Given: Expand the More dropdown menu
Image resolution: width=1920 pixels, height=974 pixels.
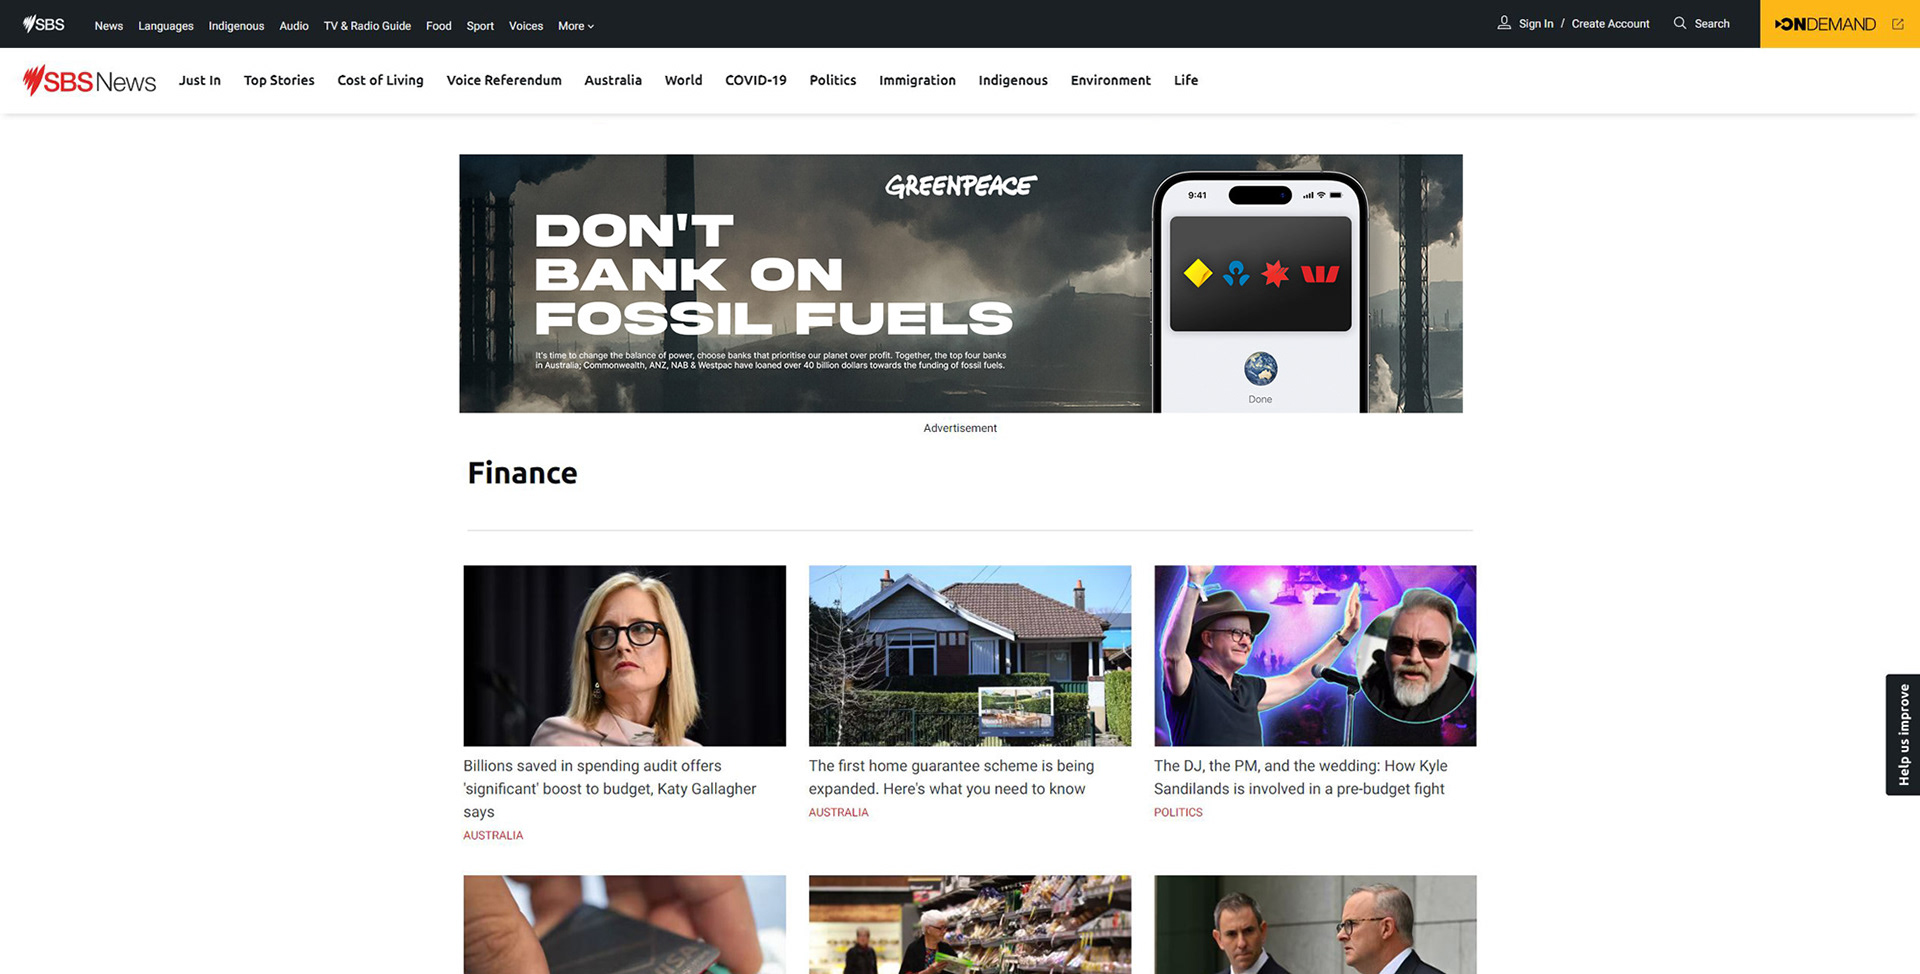Looking at the screenshot, I should [x=576, y=26].
